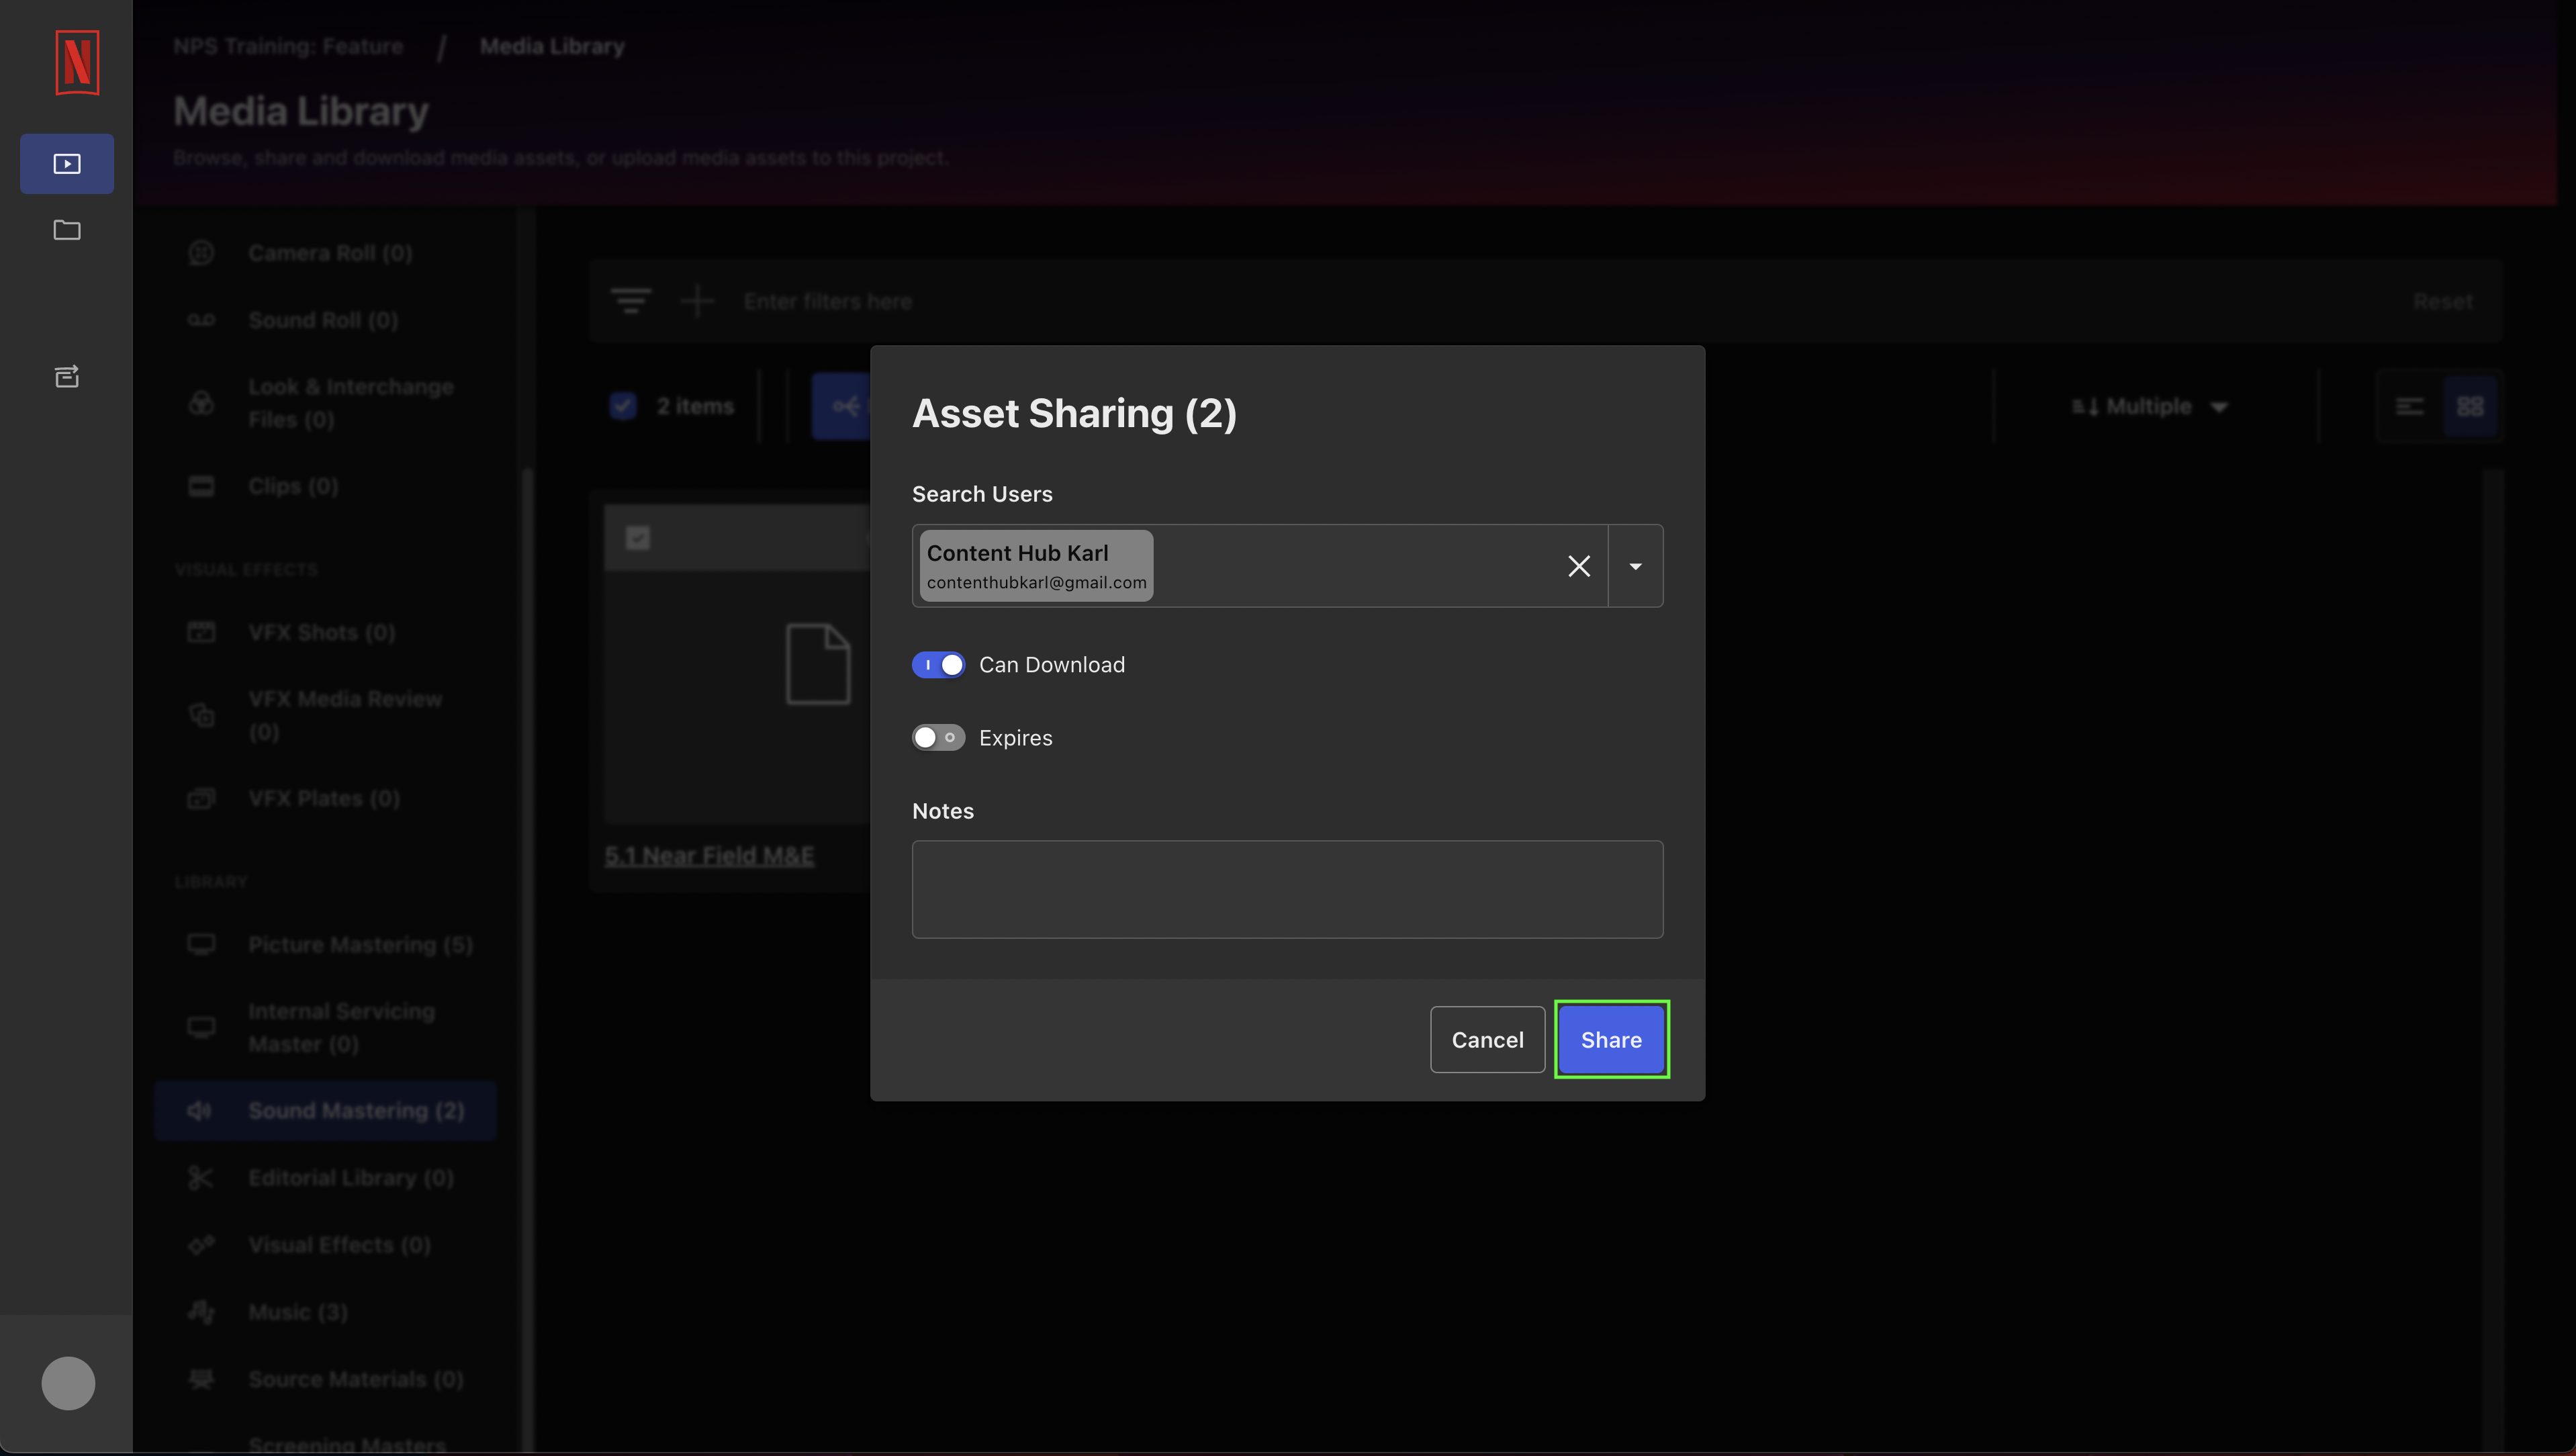2576x1456 pixels.
Task: Switch to grid view icon
Action: [x=2470, y=406]
